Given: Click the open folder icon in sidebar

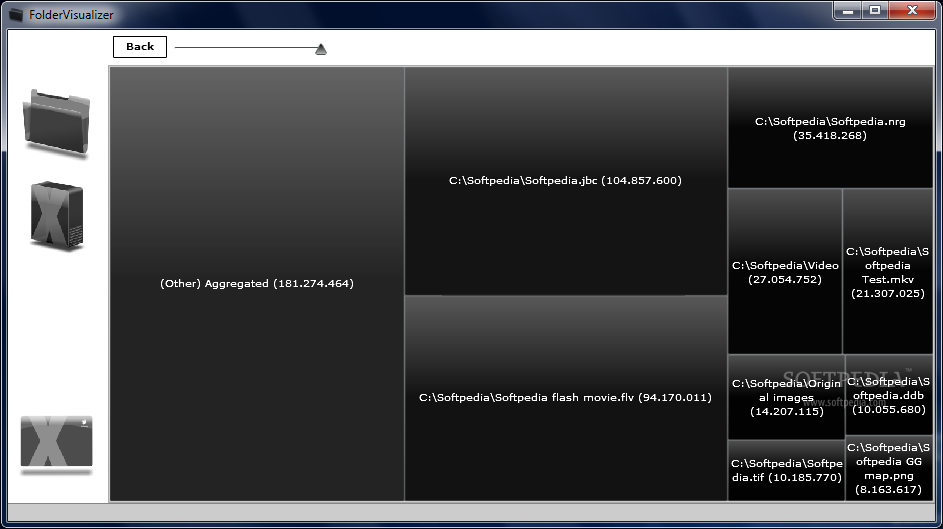Looking at the screenshot, I should tap(57, 122).
